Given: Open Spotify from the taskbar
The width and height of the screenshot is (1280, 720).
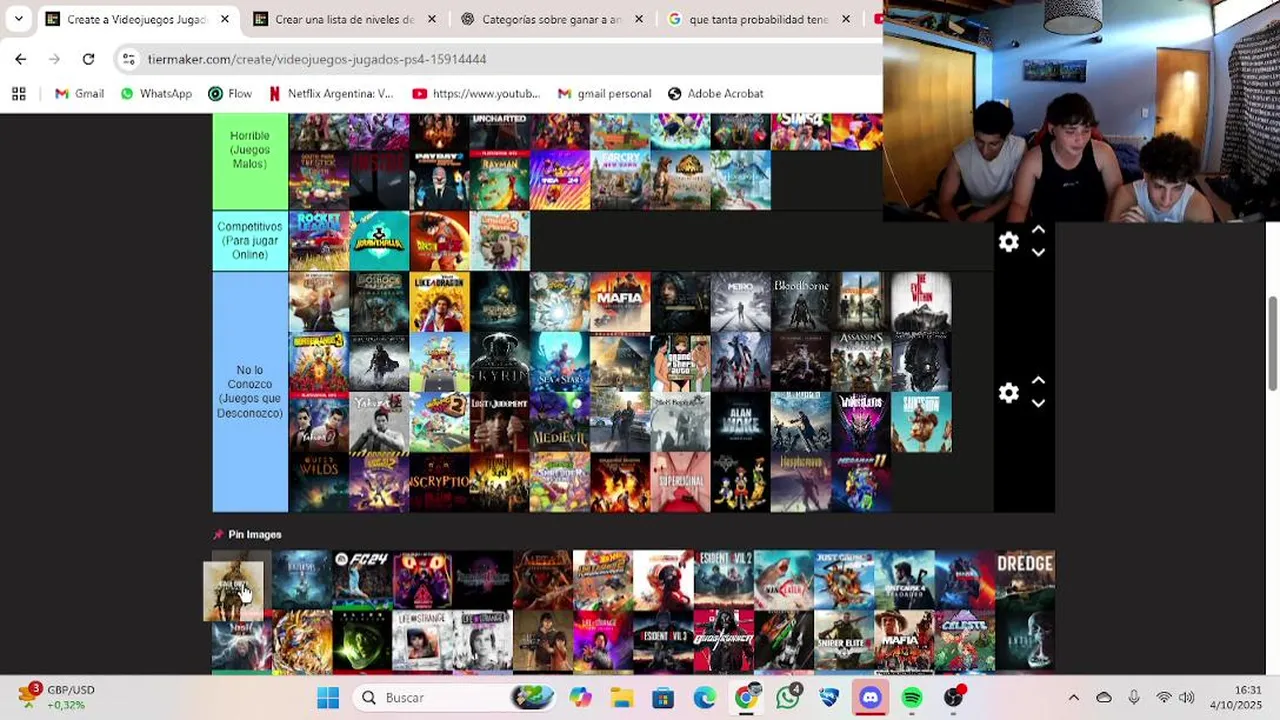Looking at the screenshot, I should tap(912, 697).
